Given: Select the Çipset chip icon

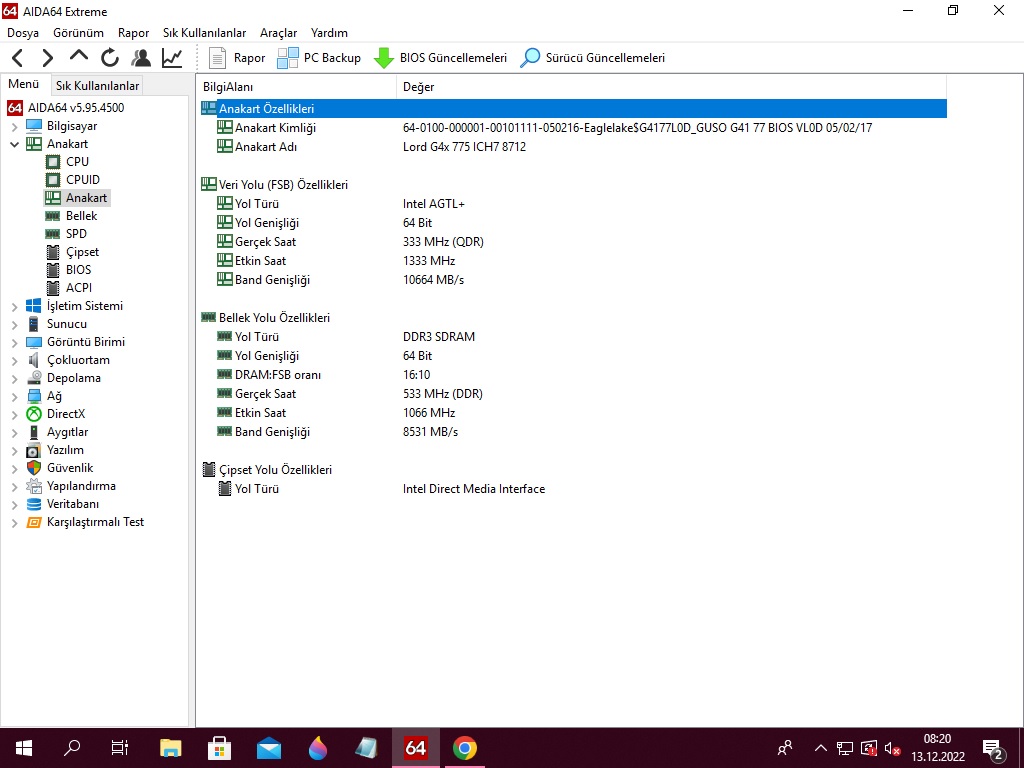Looking at the screenshot, I should 53,252.
